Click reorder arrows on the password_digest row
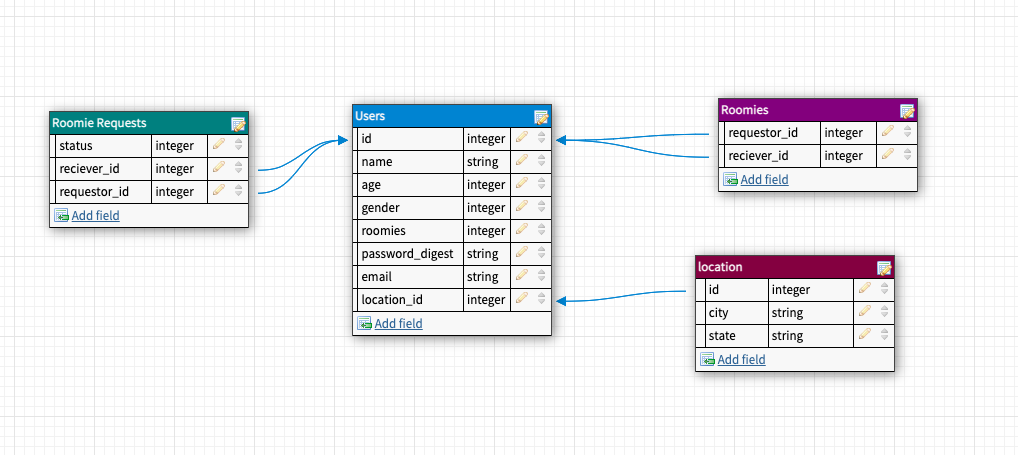Image resolution: width=1018 pixels, height=455 pixels. click(x=541, y=253)
